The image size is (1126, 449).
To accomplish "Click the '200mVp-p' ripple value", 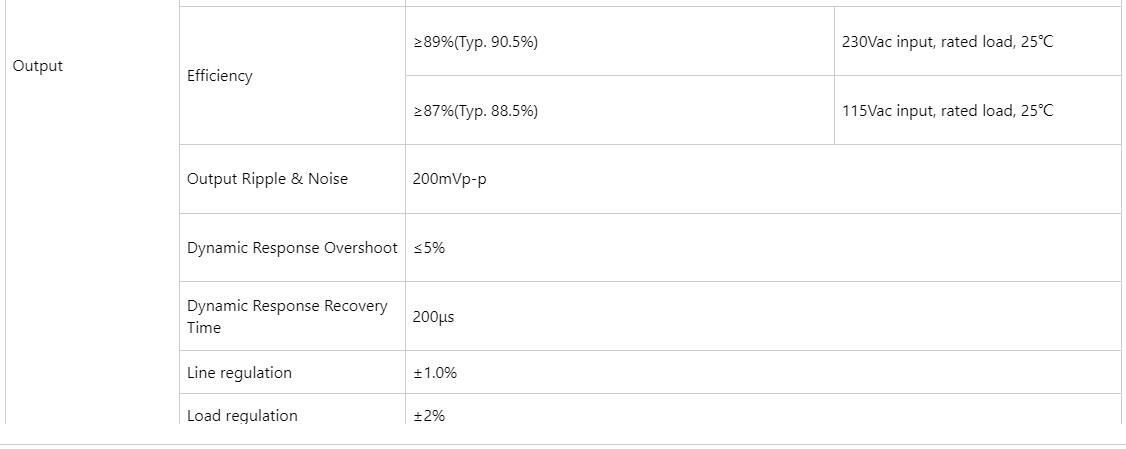I will 450,180.
